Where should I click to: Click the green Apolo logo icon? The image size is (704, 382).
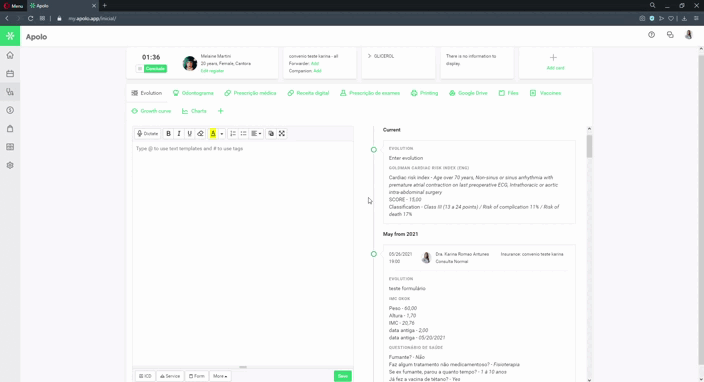pyautogui.click(x=10, y=36)
